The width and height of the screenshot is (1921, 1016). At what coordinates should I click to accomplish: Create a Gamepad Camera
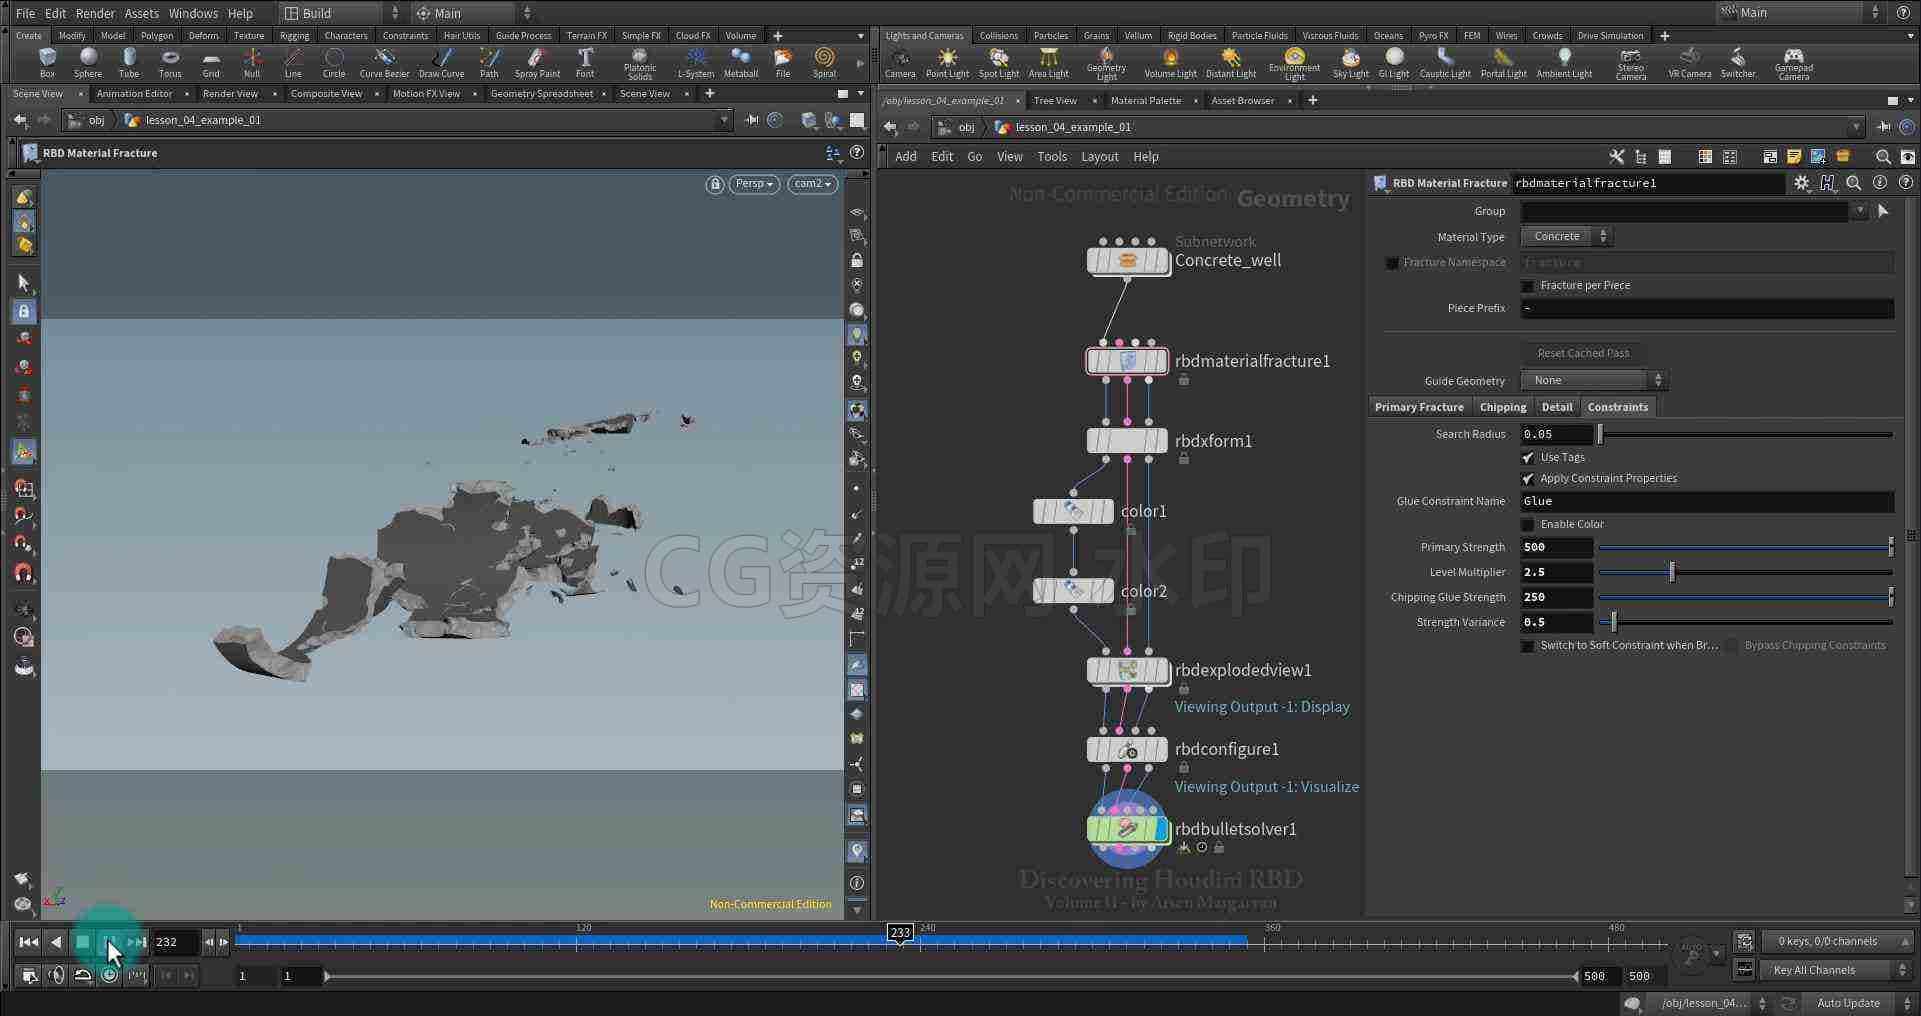[x=1794, y=63]
